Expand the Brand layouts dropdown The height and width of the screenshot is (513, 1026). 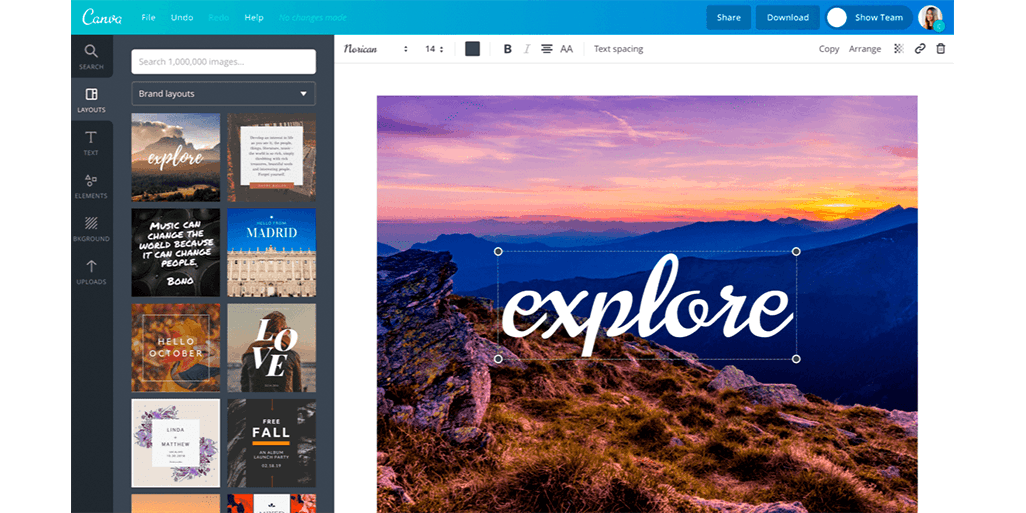pyautogui.click(x=223, y=94)
